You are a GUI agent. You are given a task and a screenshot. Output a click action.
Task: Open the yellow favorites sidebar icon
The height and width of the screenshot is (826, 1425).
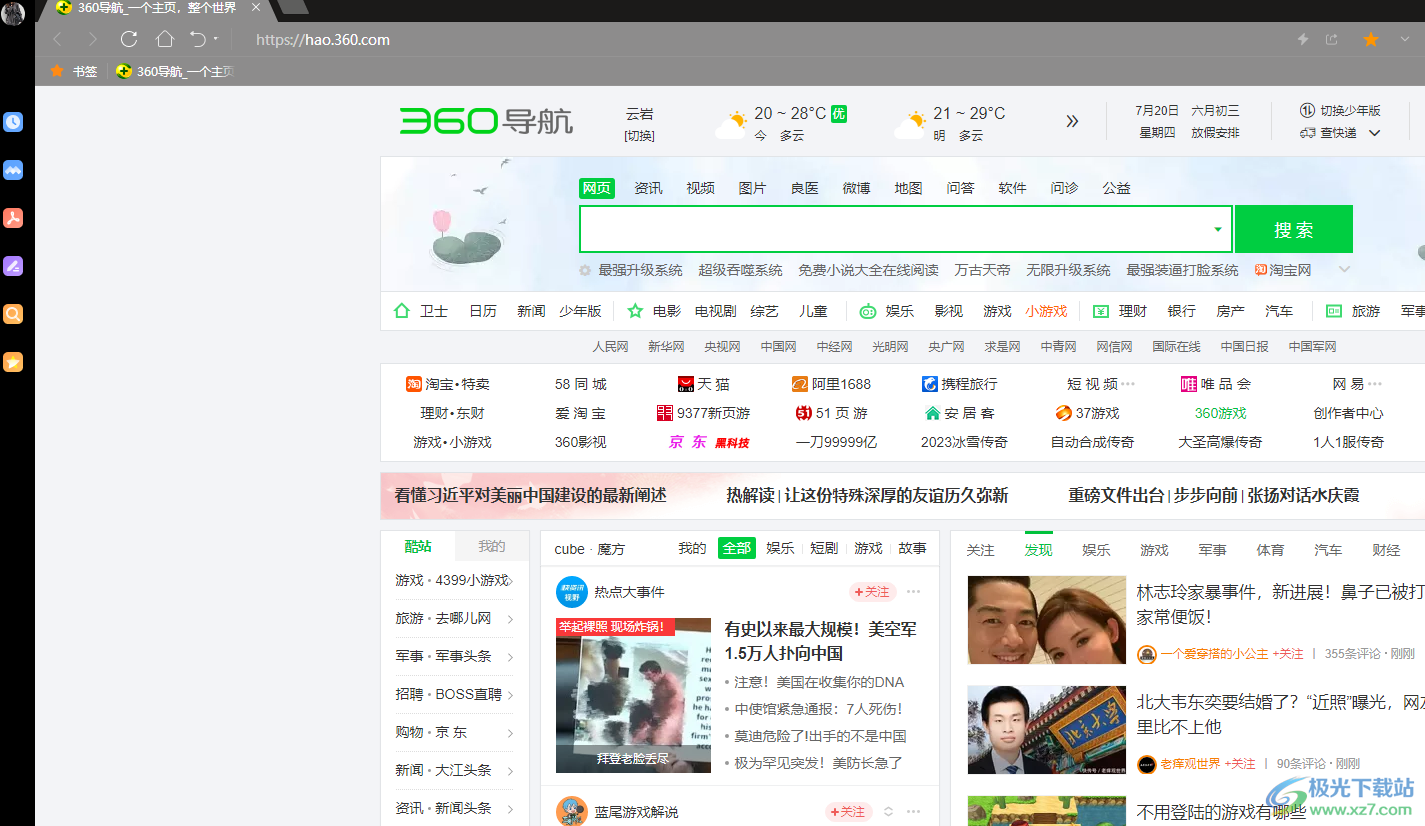click(x=13, y=362)
